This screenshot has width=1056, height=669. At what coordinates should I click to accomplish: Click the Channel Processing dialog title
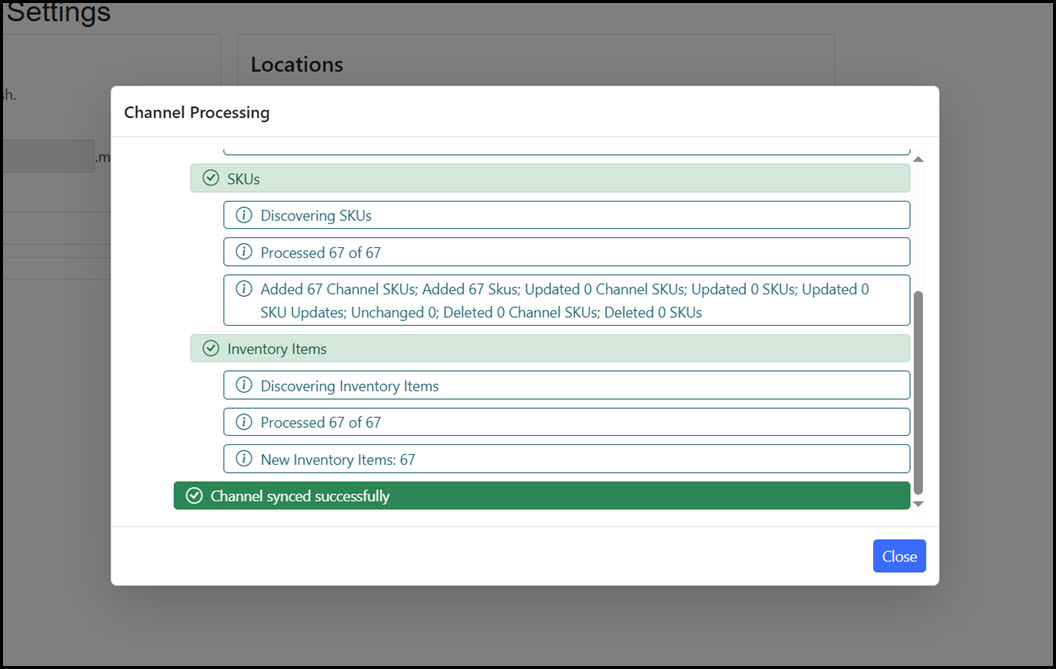(197, 112)
